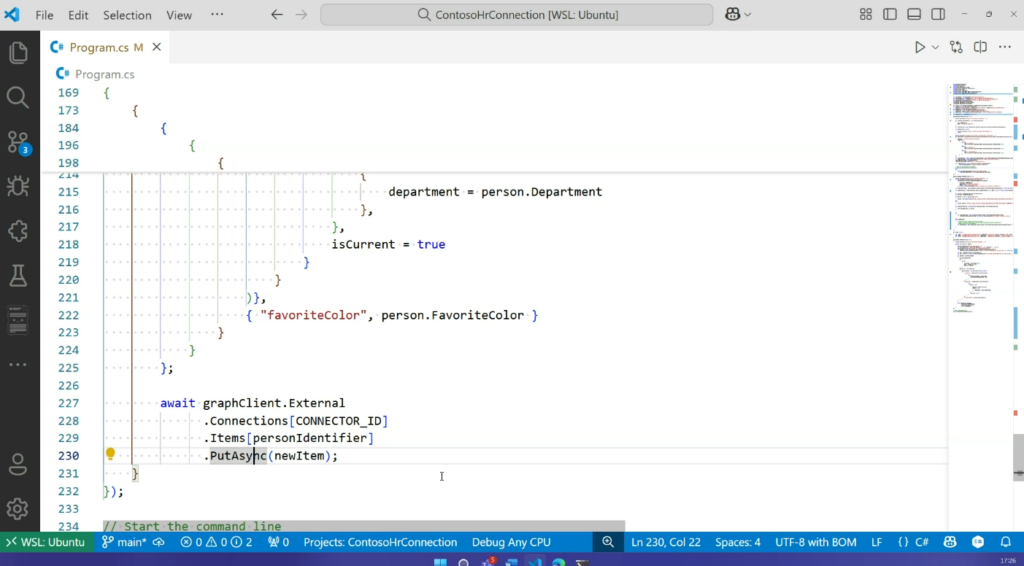Image resolution: width=1024 pixels, height=566 pixels.
Task: Click the VS Code logo in title bar
Action: (12, 14)
